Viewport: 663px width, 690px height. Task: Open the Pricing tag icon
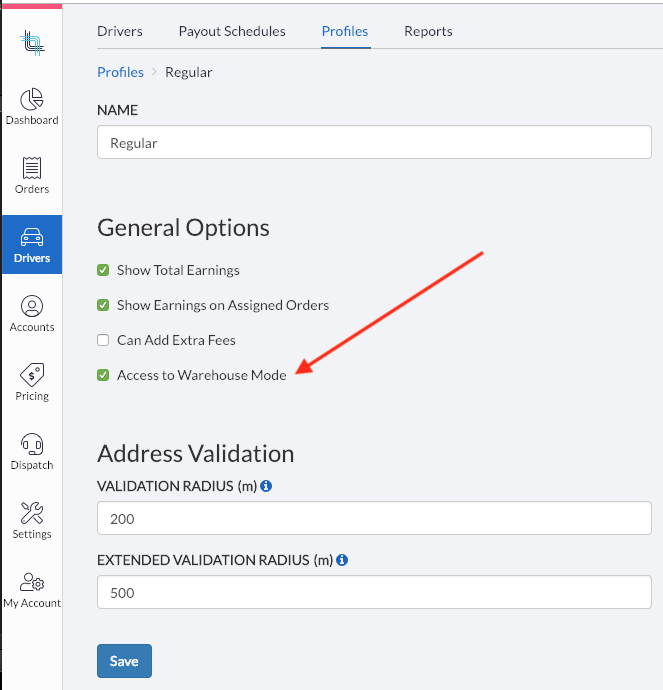point(32,374)
